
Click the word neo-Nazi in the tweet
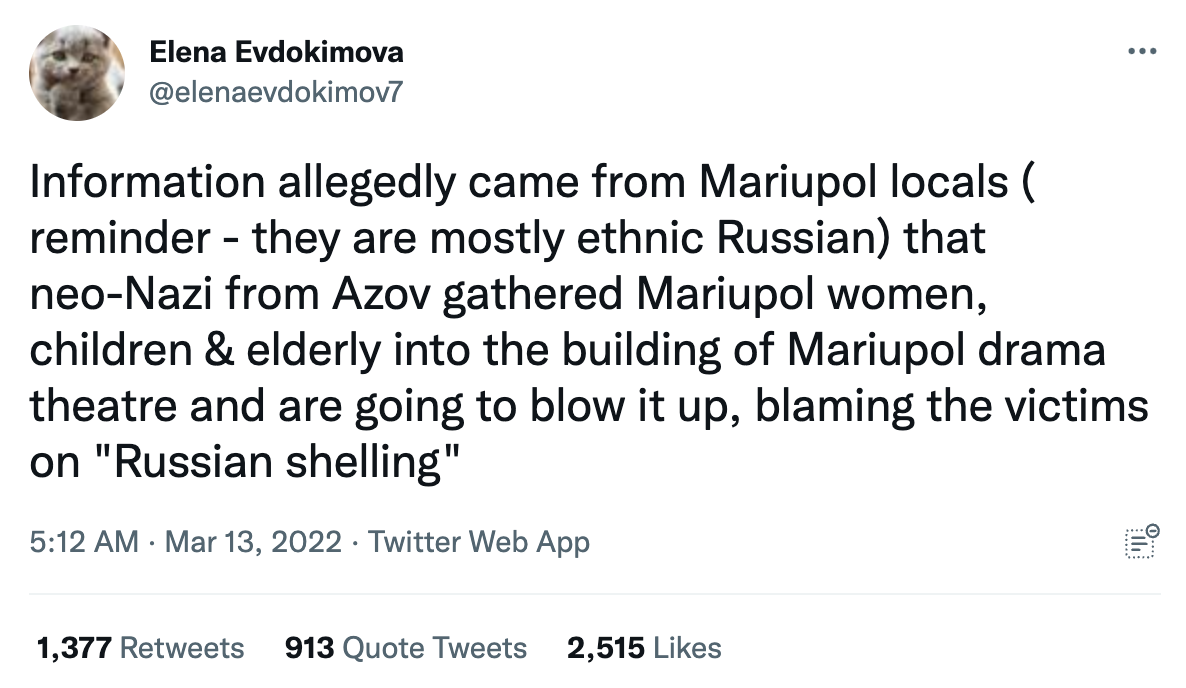click(x=120, y=294)
